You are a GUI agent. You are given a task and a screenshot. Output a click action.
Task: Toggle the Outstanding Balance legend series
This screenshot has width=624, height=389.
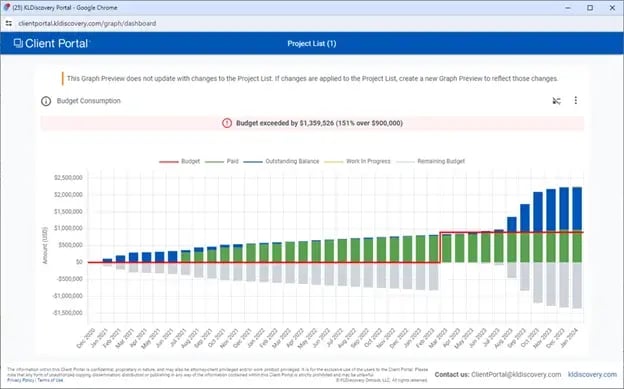click(281, 161)
